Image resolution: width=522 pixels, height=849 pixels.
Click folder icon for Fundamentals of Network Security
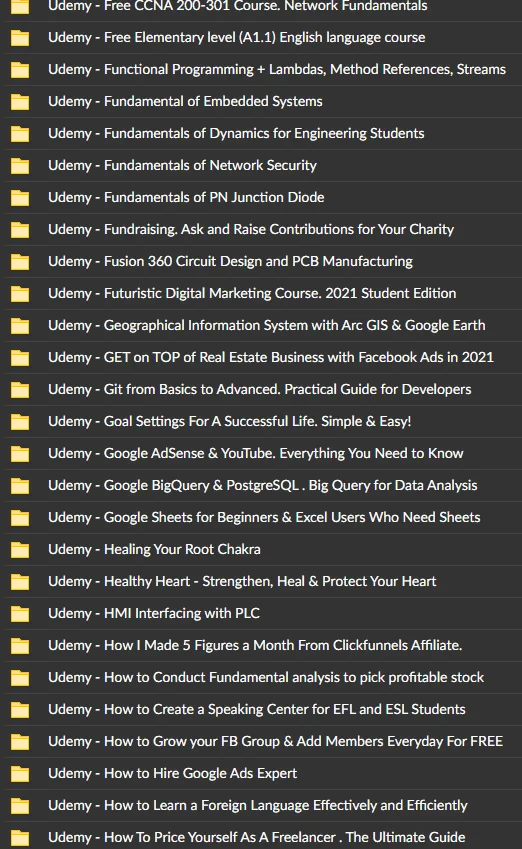click(20, 166)
